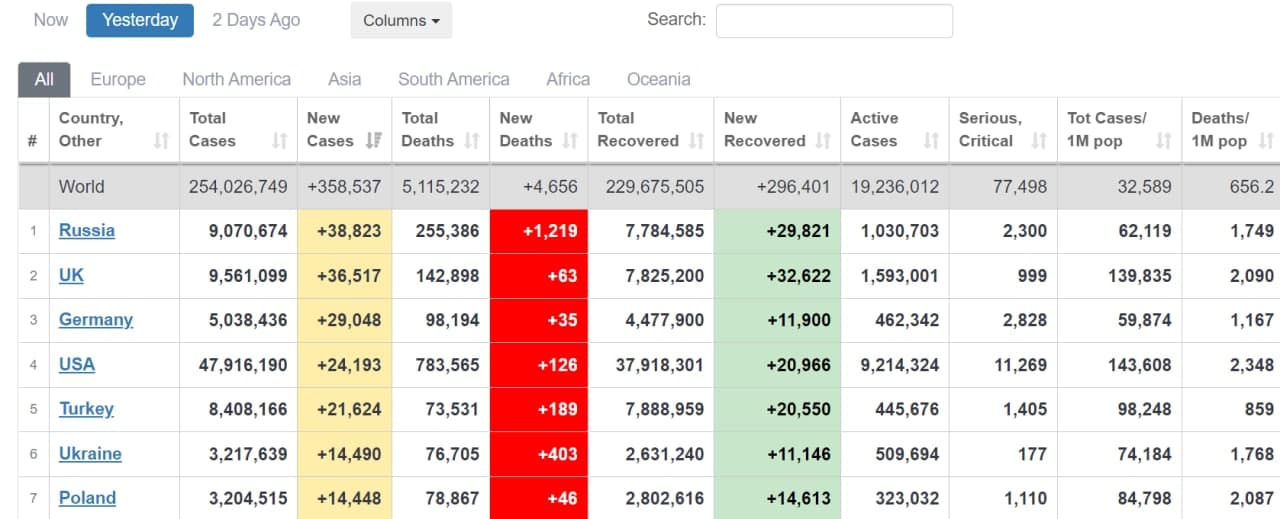
Task: Open the Columns dropdown menu
Action: point(401,20)
